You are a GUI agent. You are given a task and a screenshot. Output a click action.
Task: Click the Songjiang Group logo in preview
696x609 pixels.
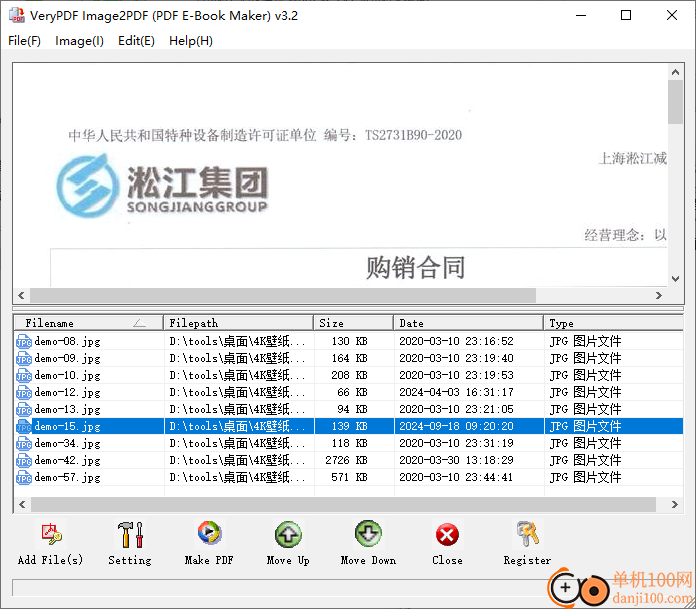(162, 186)
